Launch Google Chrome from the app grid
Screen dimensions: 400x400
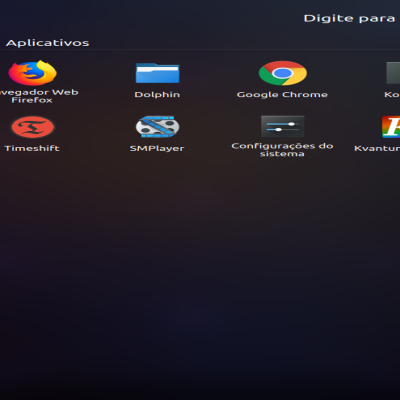[x=283, y=73]
